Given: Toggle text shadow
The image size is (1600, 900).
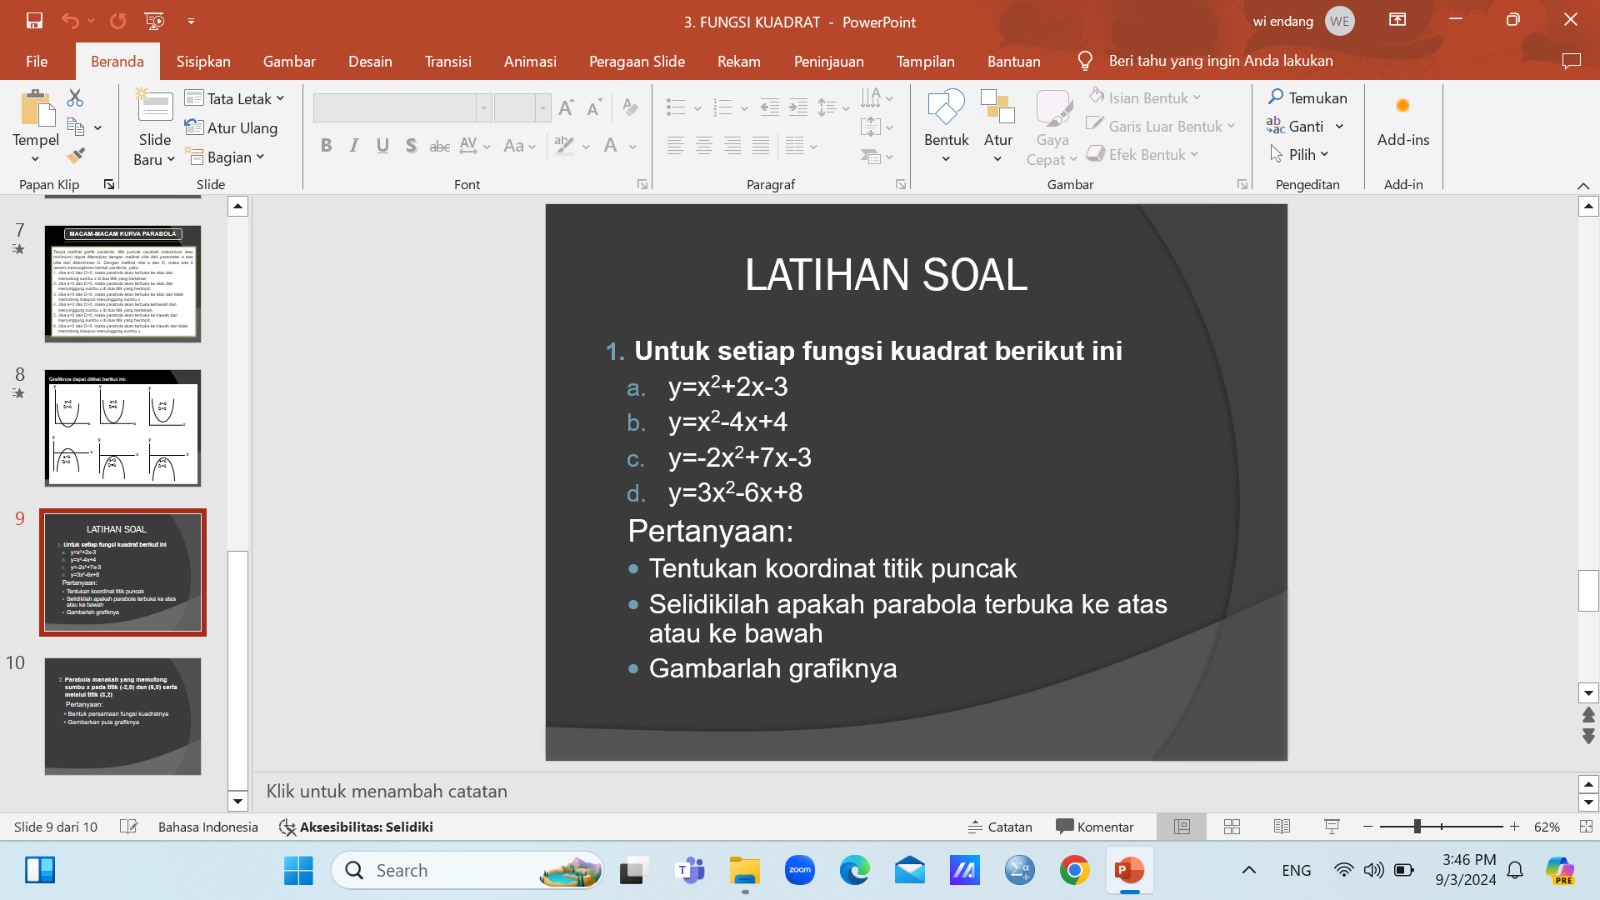Looking at the screenshot, I should (411, 146).
